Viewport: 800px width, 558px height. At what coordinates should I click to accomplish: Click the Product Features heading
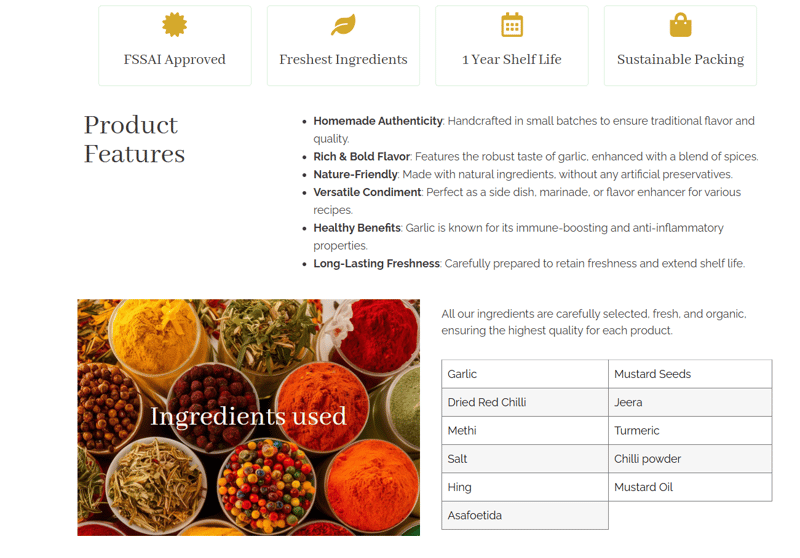(x=135, y=139)
